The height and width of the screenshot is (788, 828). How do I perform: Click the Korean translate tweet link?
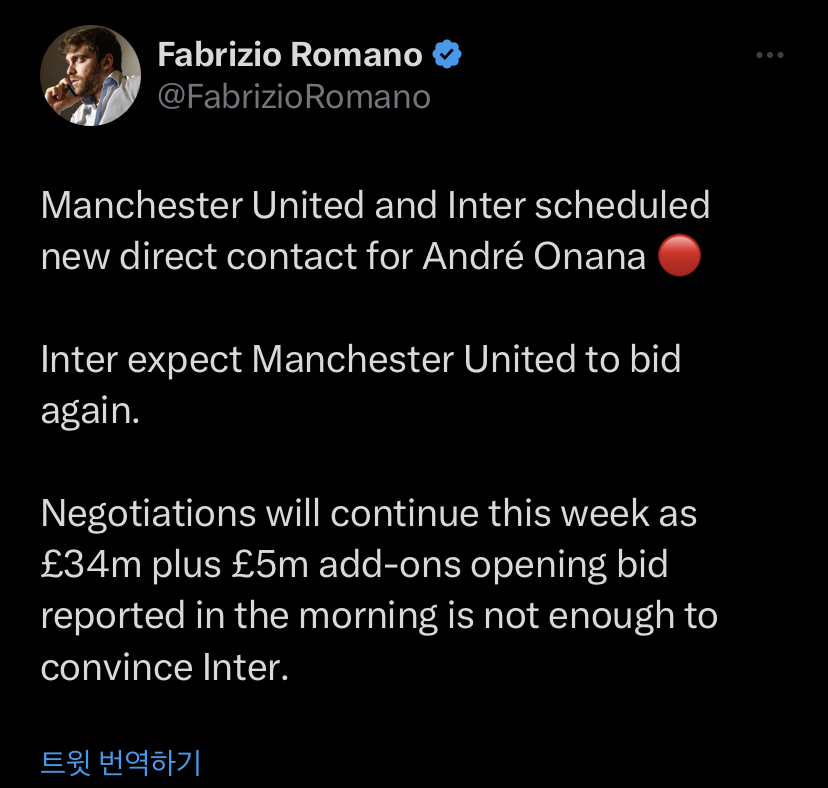[x=121, y=762]
